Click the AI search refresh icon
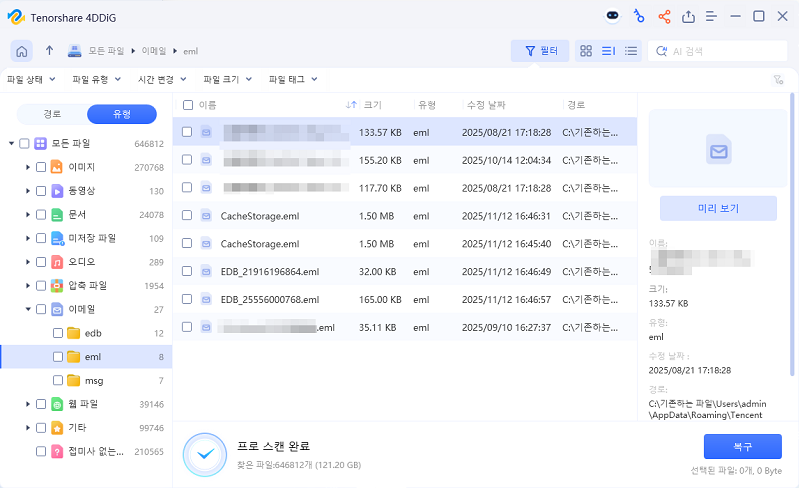The image size is (799, 488). click(x=661, y=51)
